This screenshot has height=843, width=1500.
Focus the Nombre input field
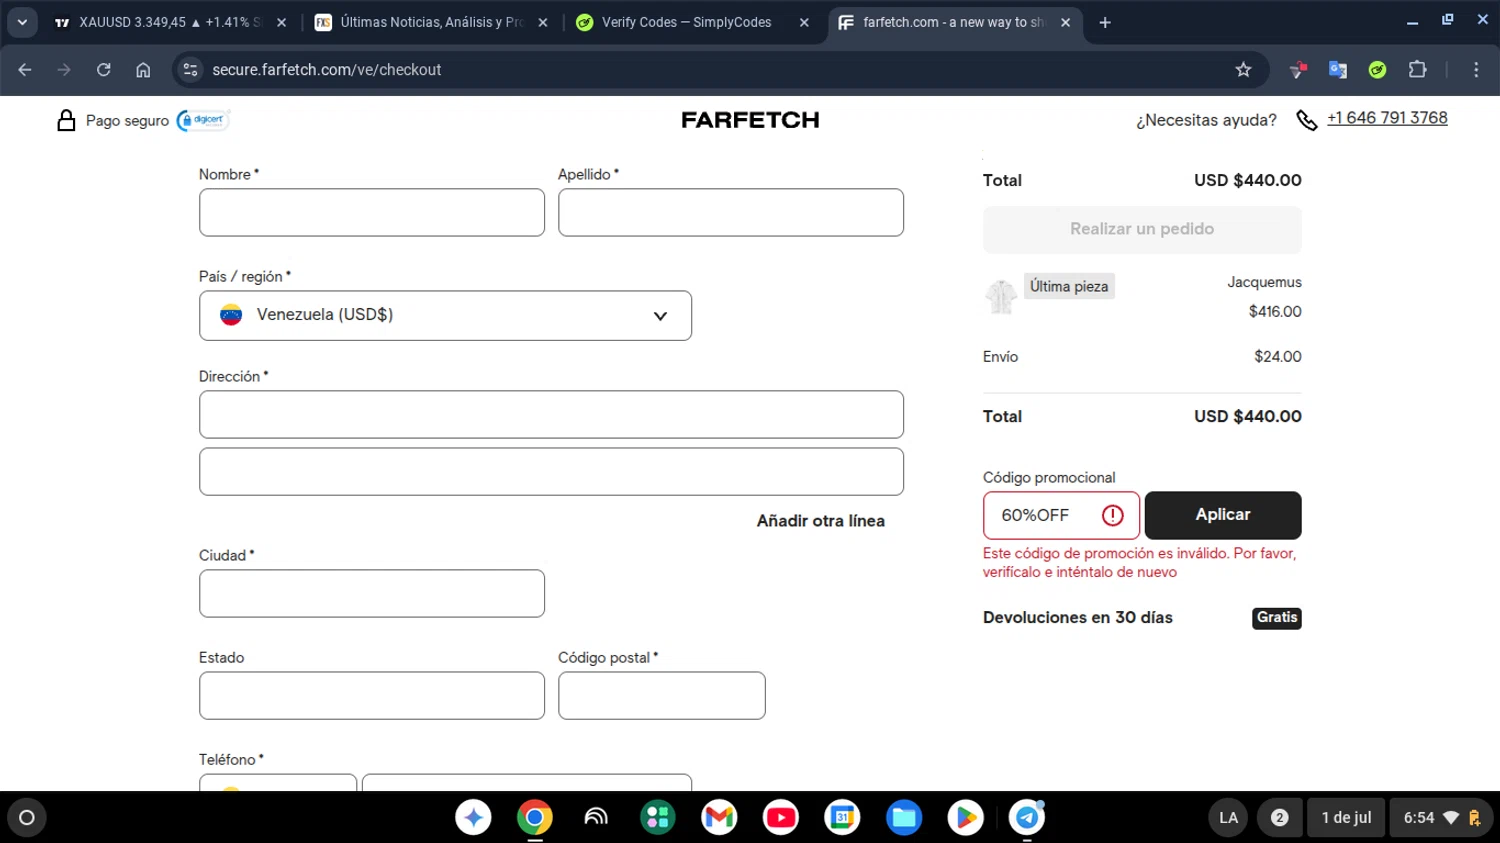(372, 212)
